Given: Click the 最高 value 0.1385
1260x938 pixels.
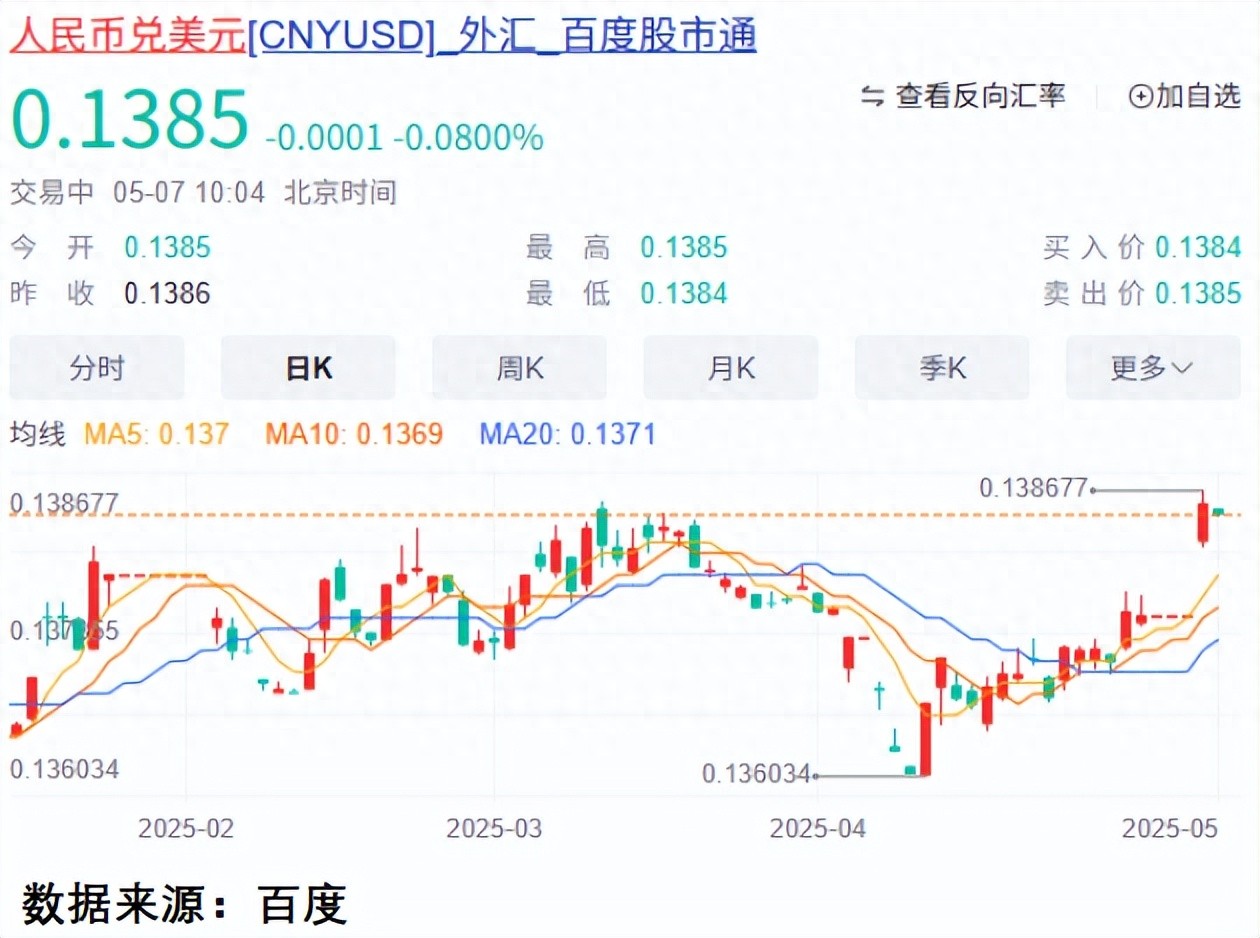Looking at the screenshot, I should [684, 247].
